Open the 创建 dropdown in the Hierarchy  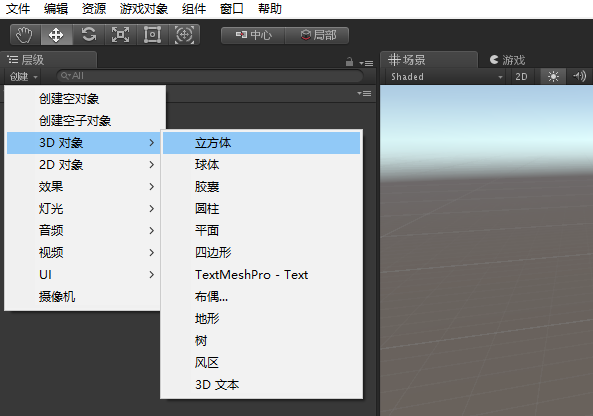23,77
